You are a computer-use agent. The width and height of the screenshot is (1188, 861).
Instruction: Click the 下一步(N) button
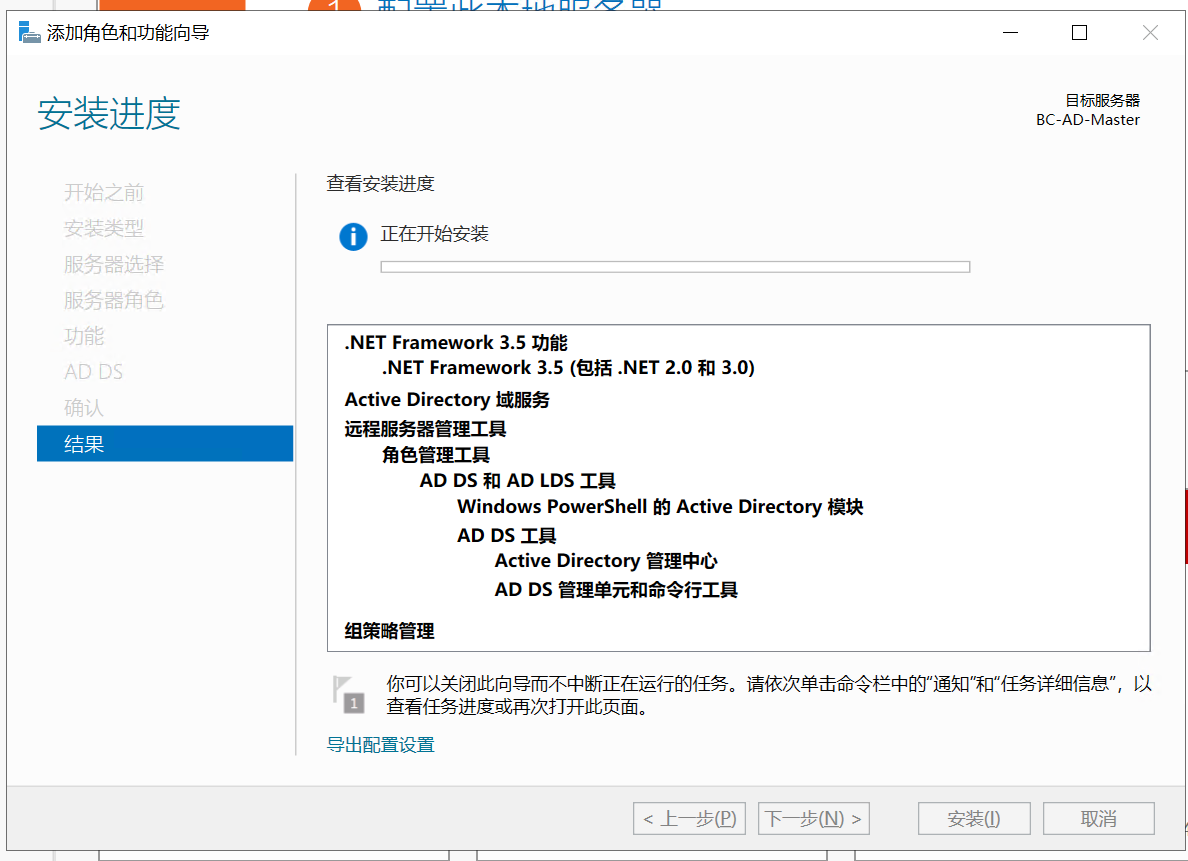[x=813, y=819]
